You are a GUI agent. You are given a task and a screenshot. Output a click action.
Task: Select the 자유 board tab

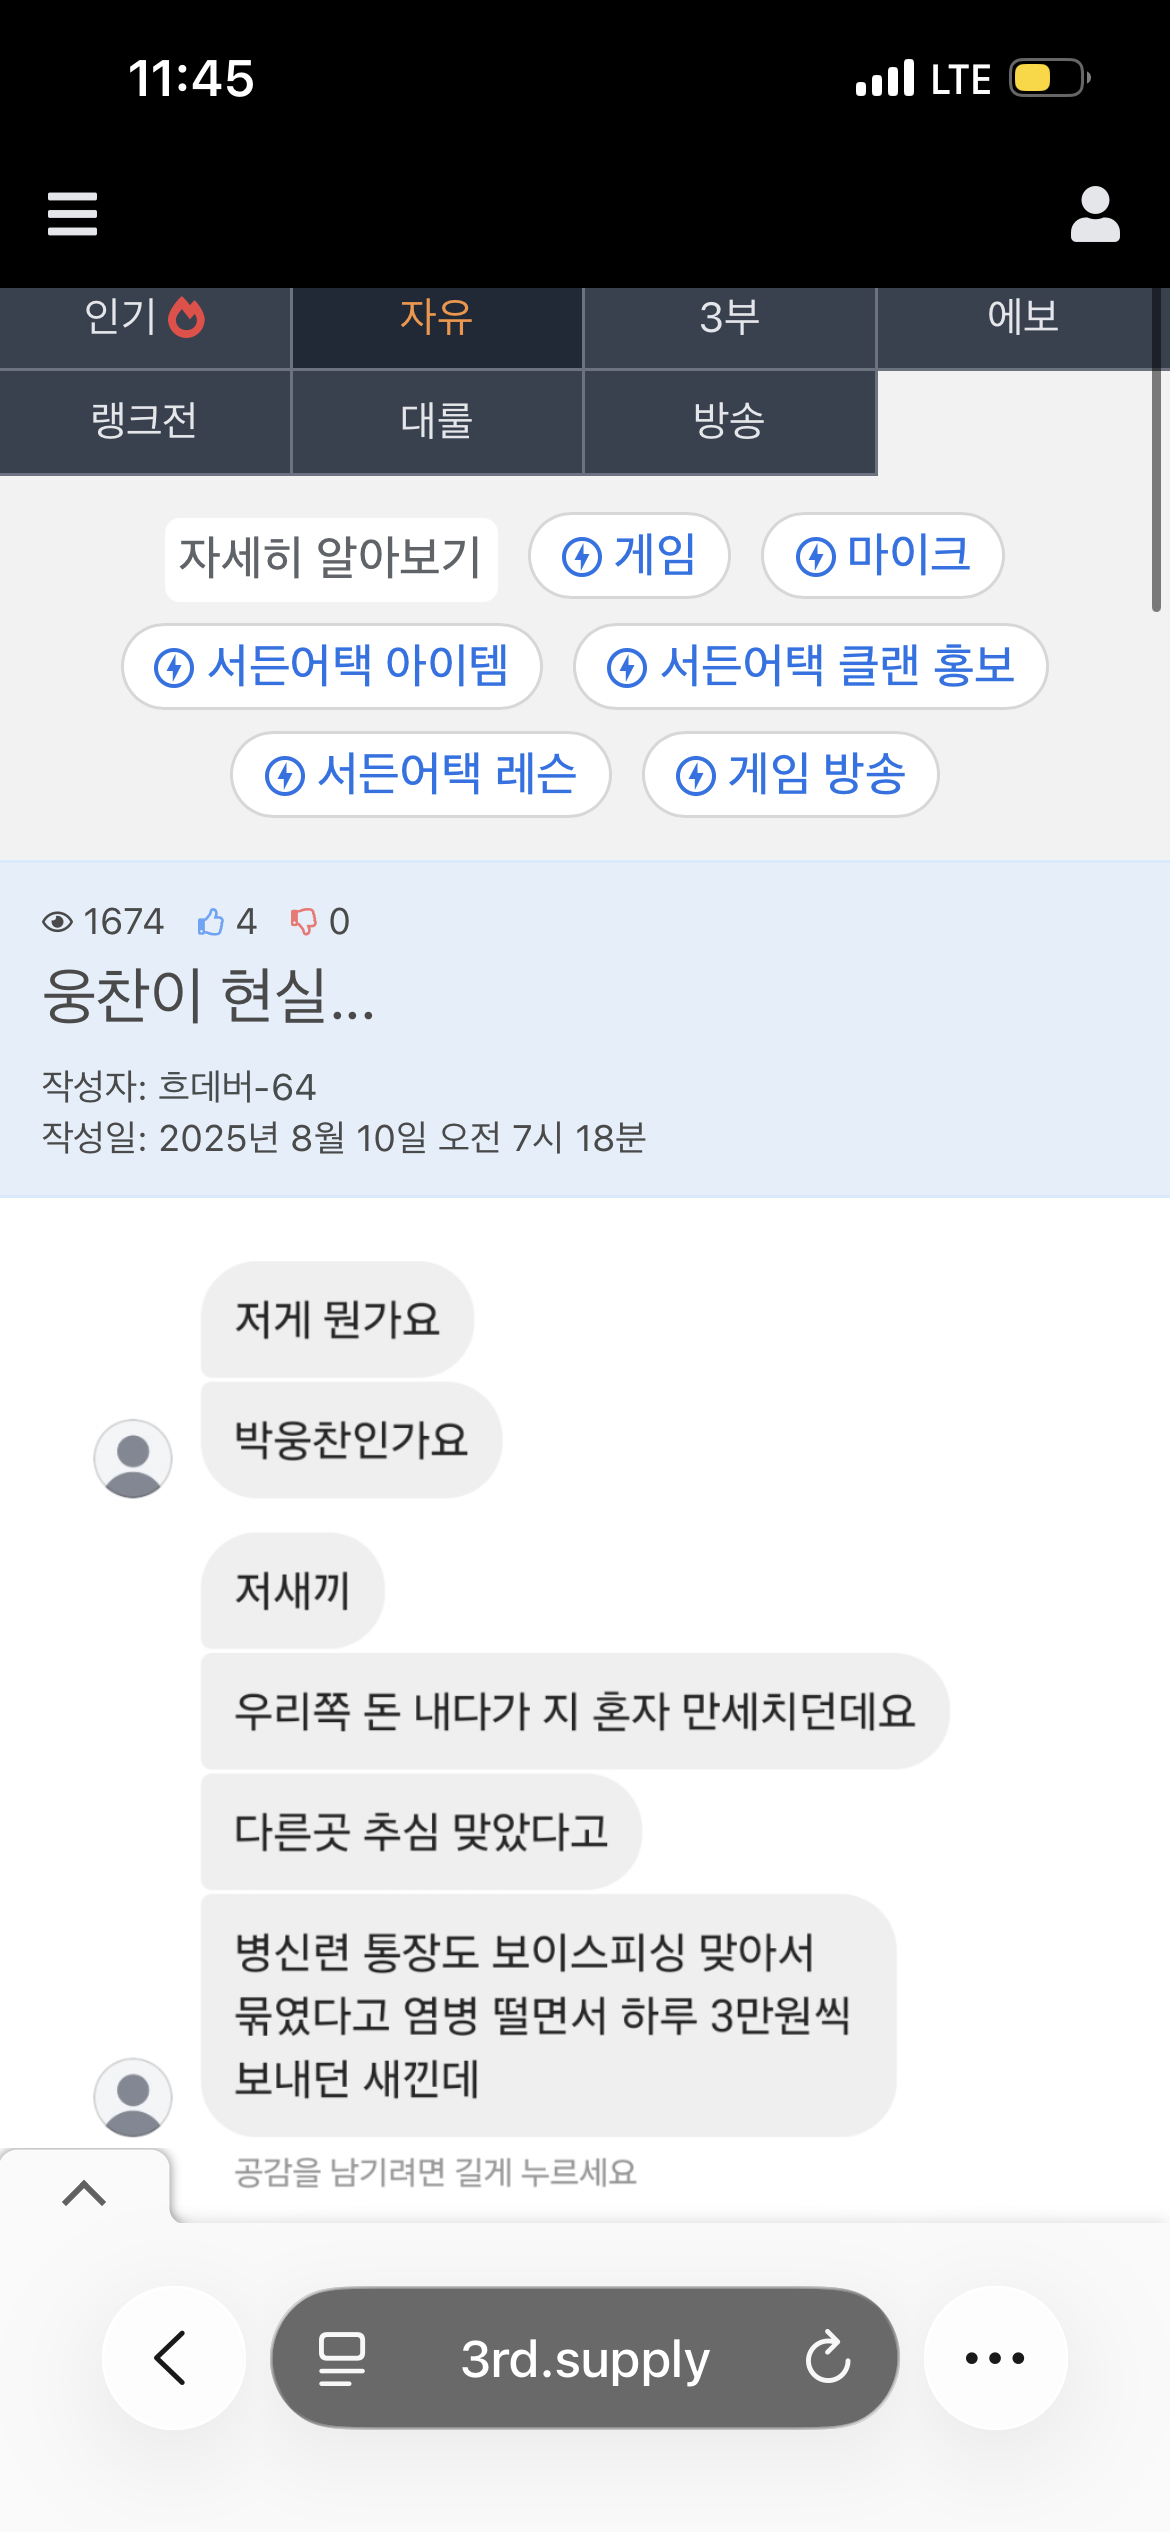click(437, 318)
